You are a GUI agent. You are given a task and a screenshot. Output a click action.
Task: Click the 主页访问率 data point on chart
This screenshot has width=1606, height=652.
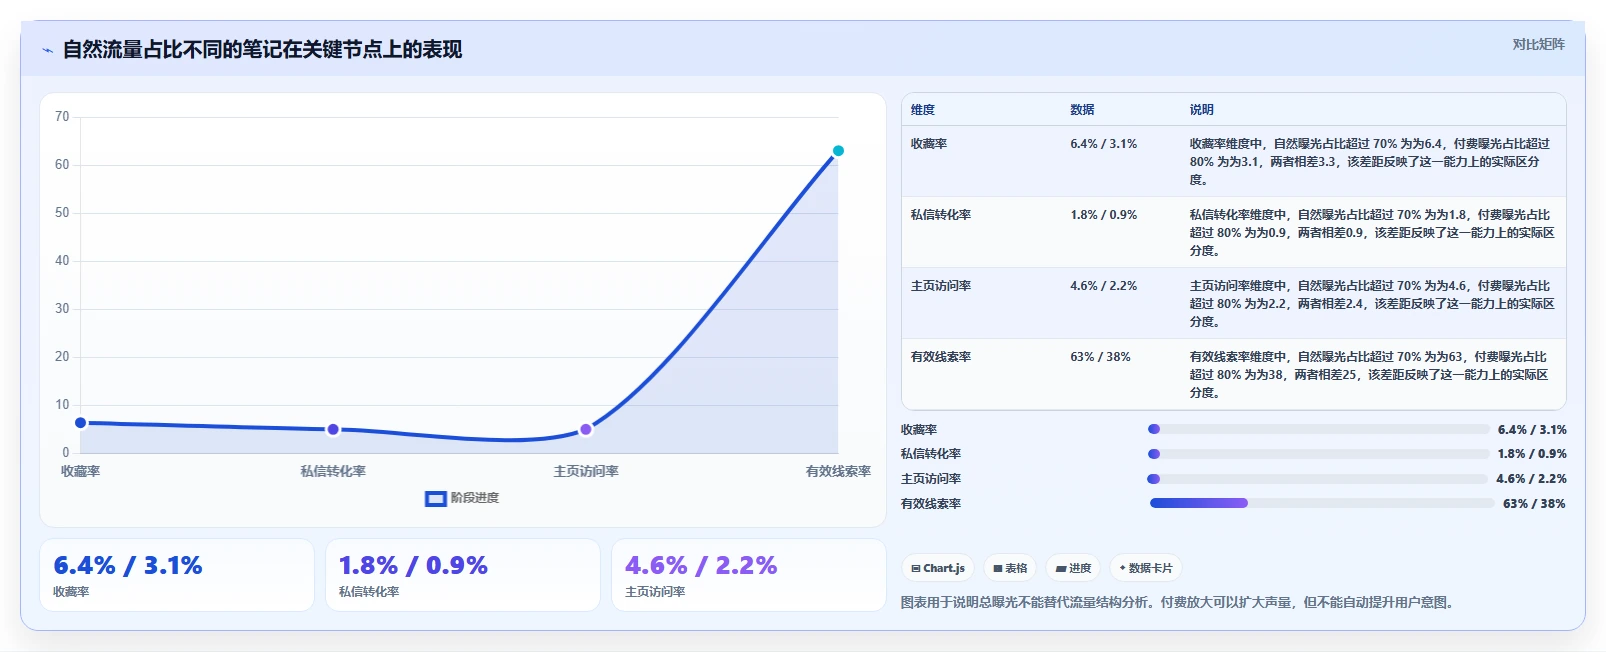[x=586, y=430]
